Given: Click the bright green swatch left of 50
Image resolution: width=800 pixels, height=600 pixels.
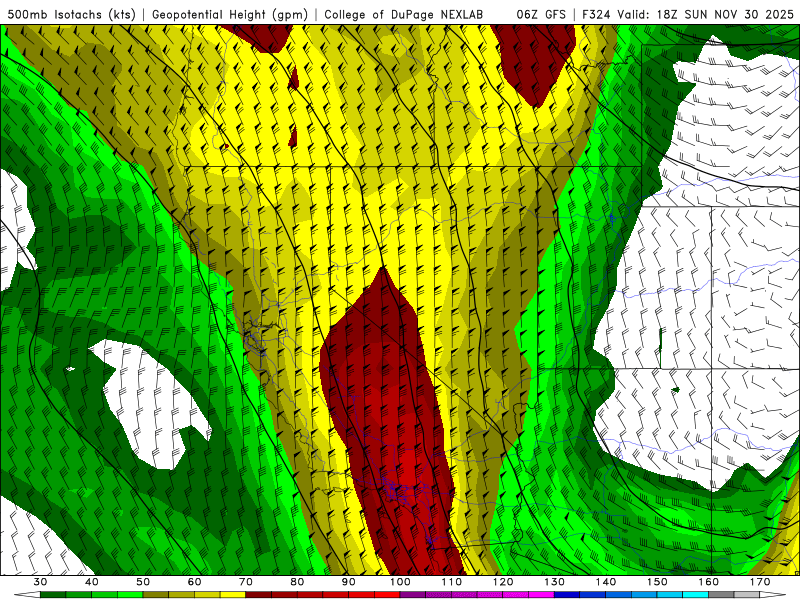Looking at the screenshot, I should click(130, 595).
